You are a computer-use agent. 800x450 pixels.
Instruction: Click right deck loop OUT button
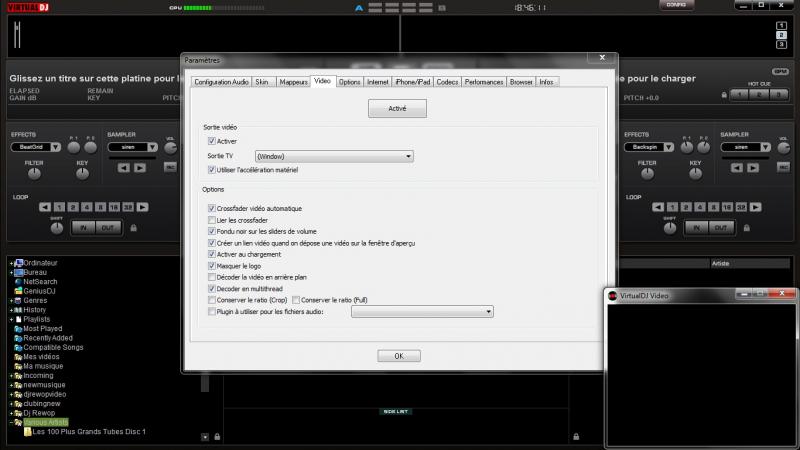(721, 228)
